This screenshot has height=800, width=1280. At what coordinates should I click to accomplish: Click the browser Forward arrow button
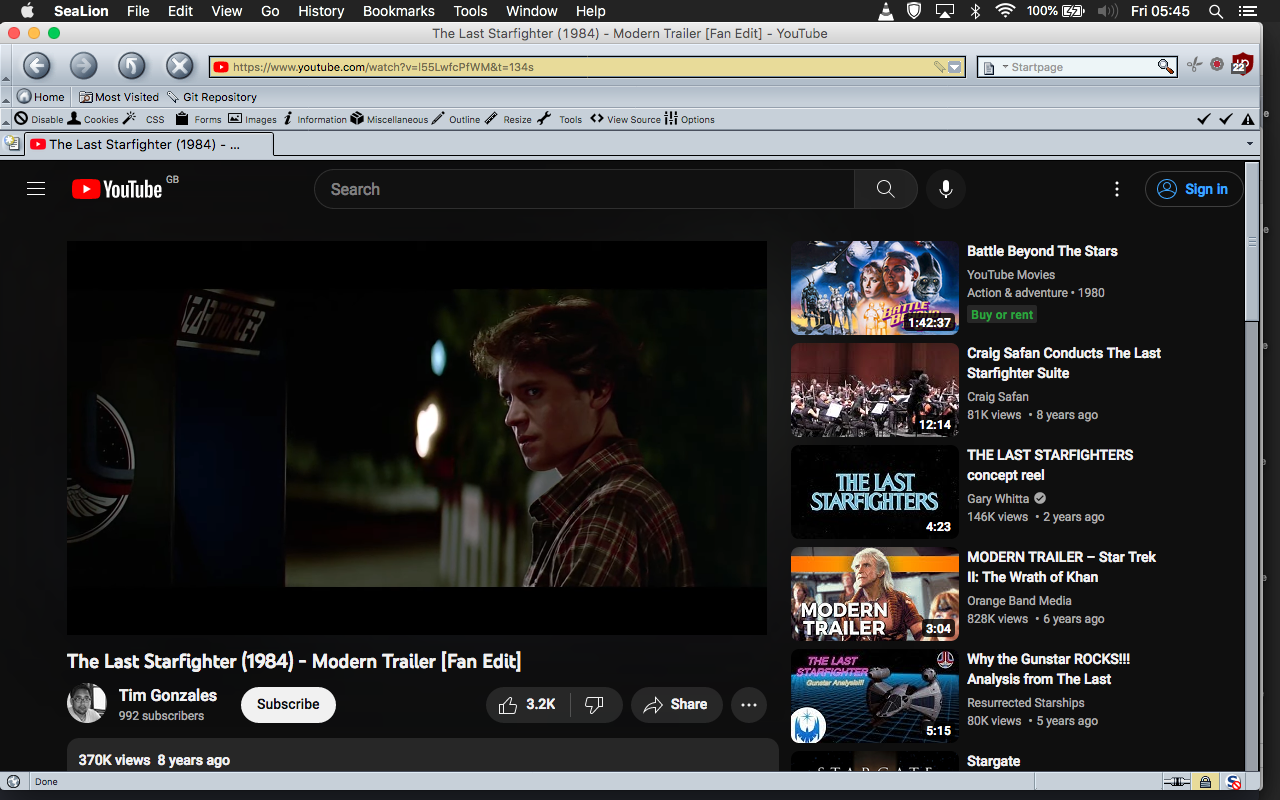pos(84,67)
